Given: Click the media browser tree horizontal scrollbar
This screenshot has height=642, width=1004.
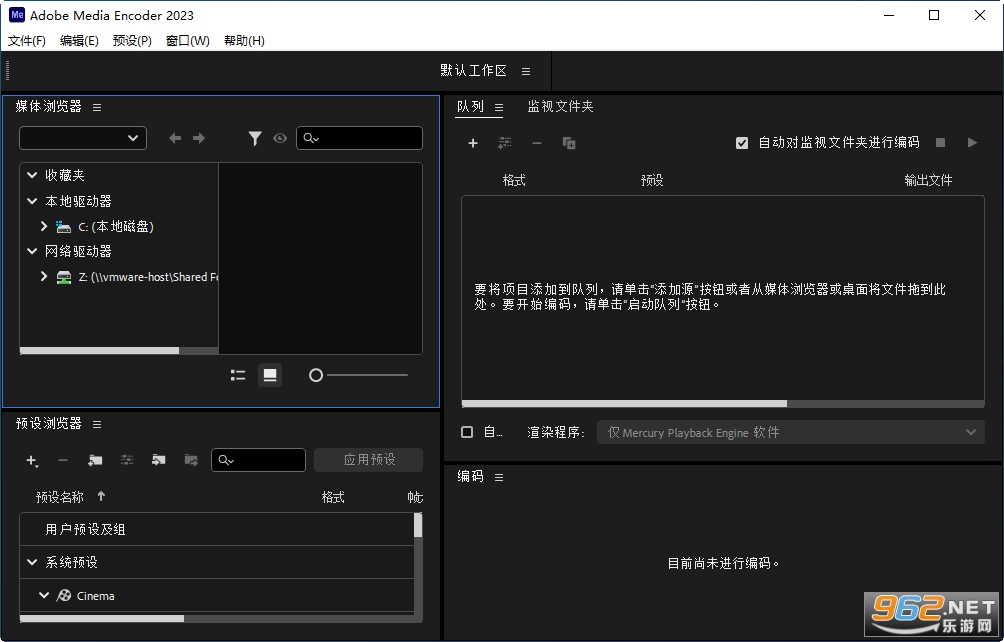Looking at the screenshot, I should point(99,351).
